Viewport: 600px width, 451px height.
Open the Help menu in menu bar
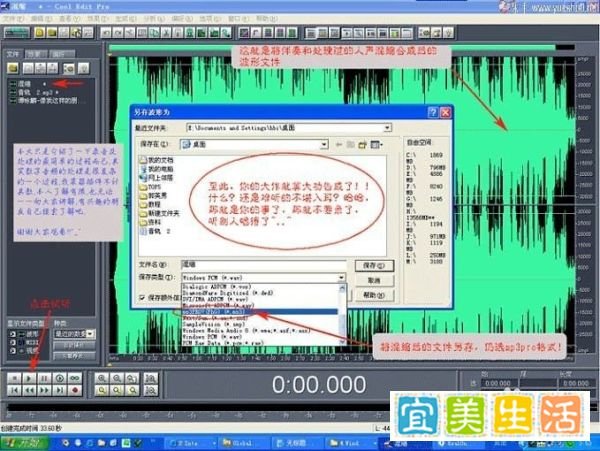pos(267,18)
